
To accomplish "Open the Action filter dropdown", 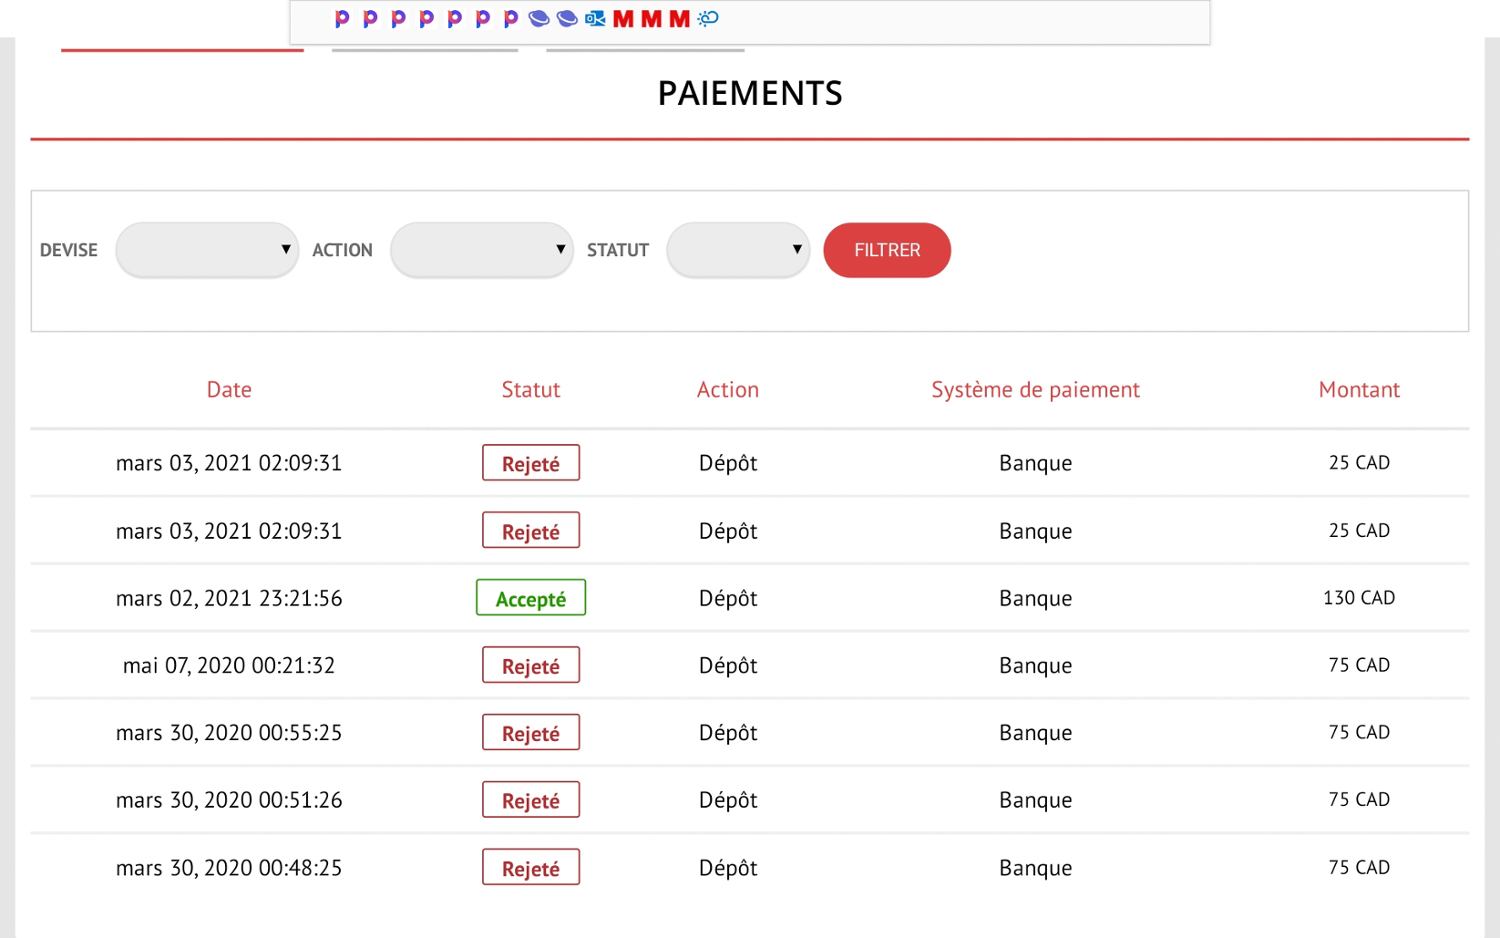I will pos(481,250).
